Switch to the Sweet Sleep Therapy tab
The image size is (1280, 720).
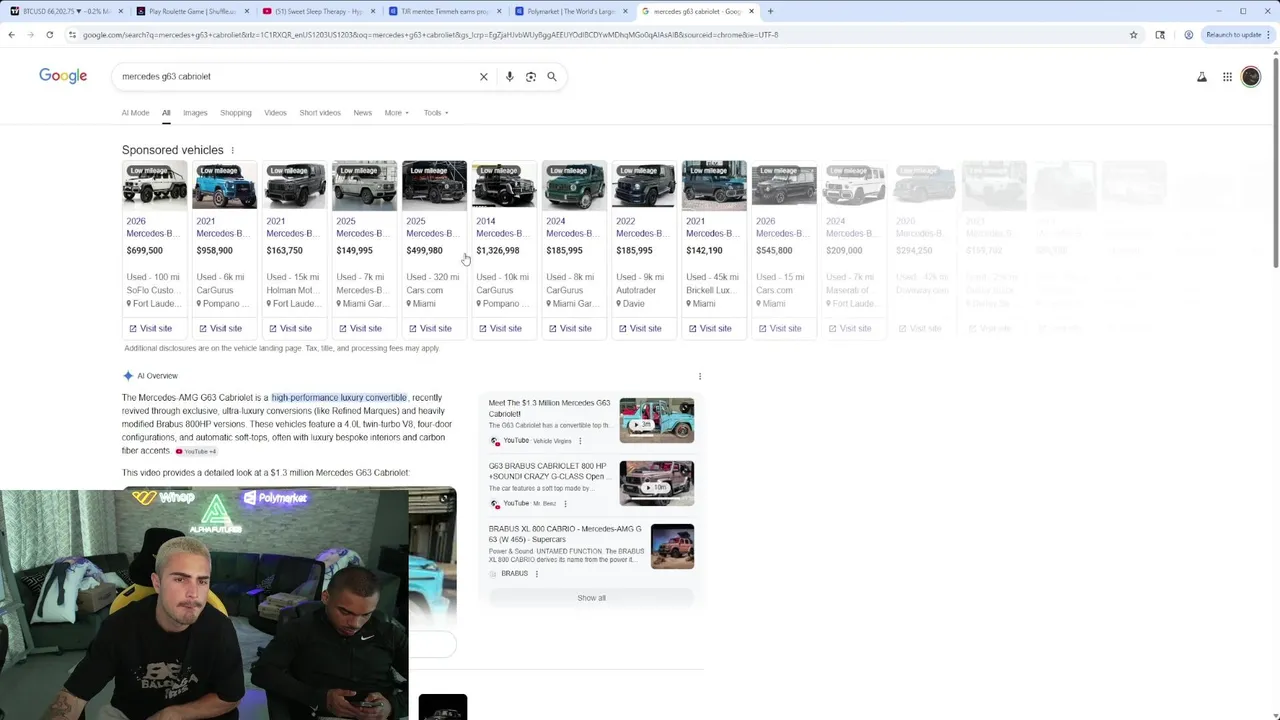319,12
